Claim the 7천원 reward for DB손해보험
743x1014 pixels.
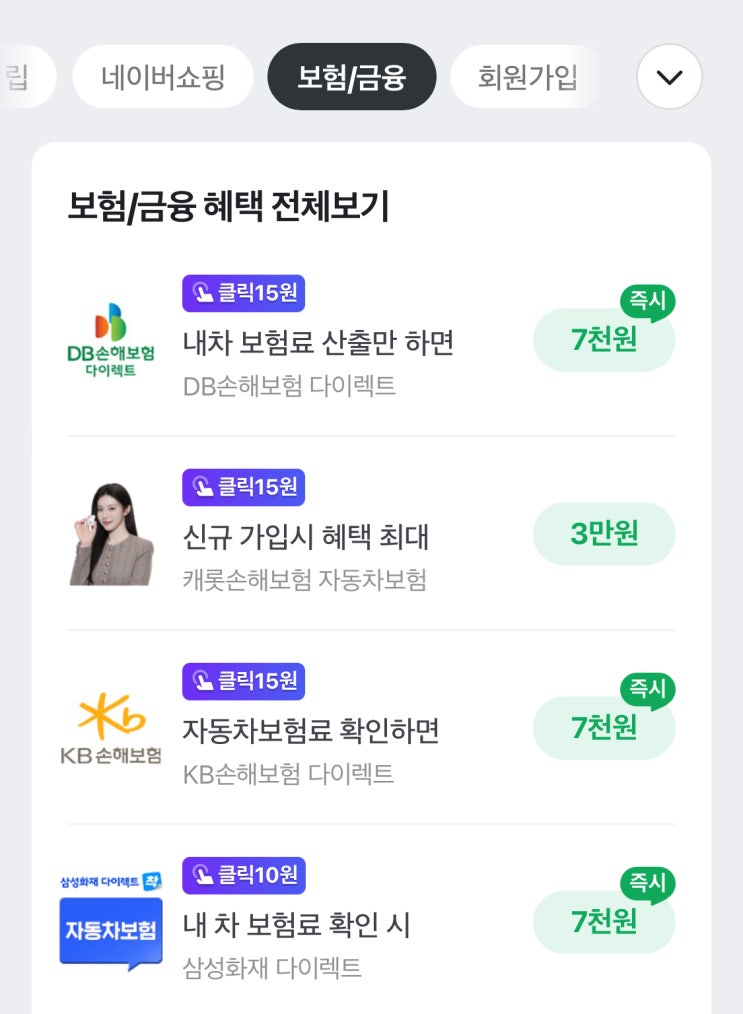coord(604,341)
